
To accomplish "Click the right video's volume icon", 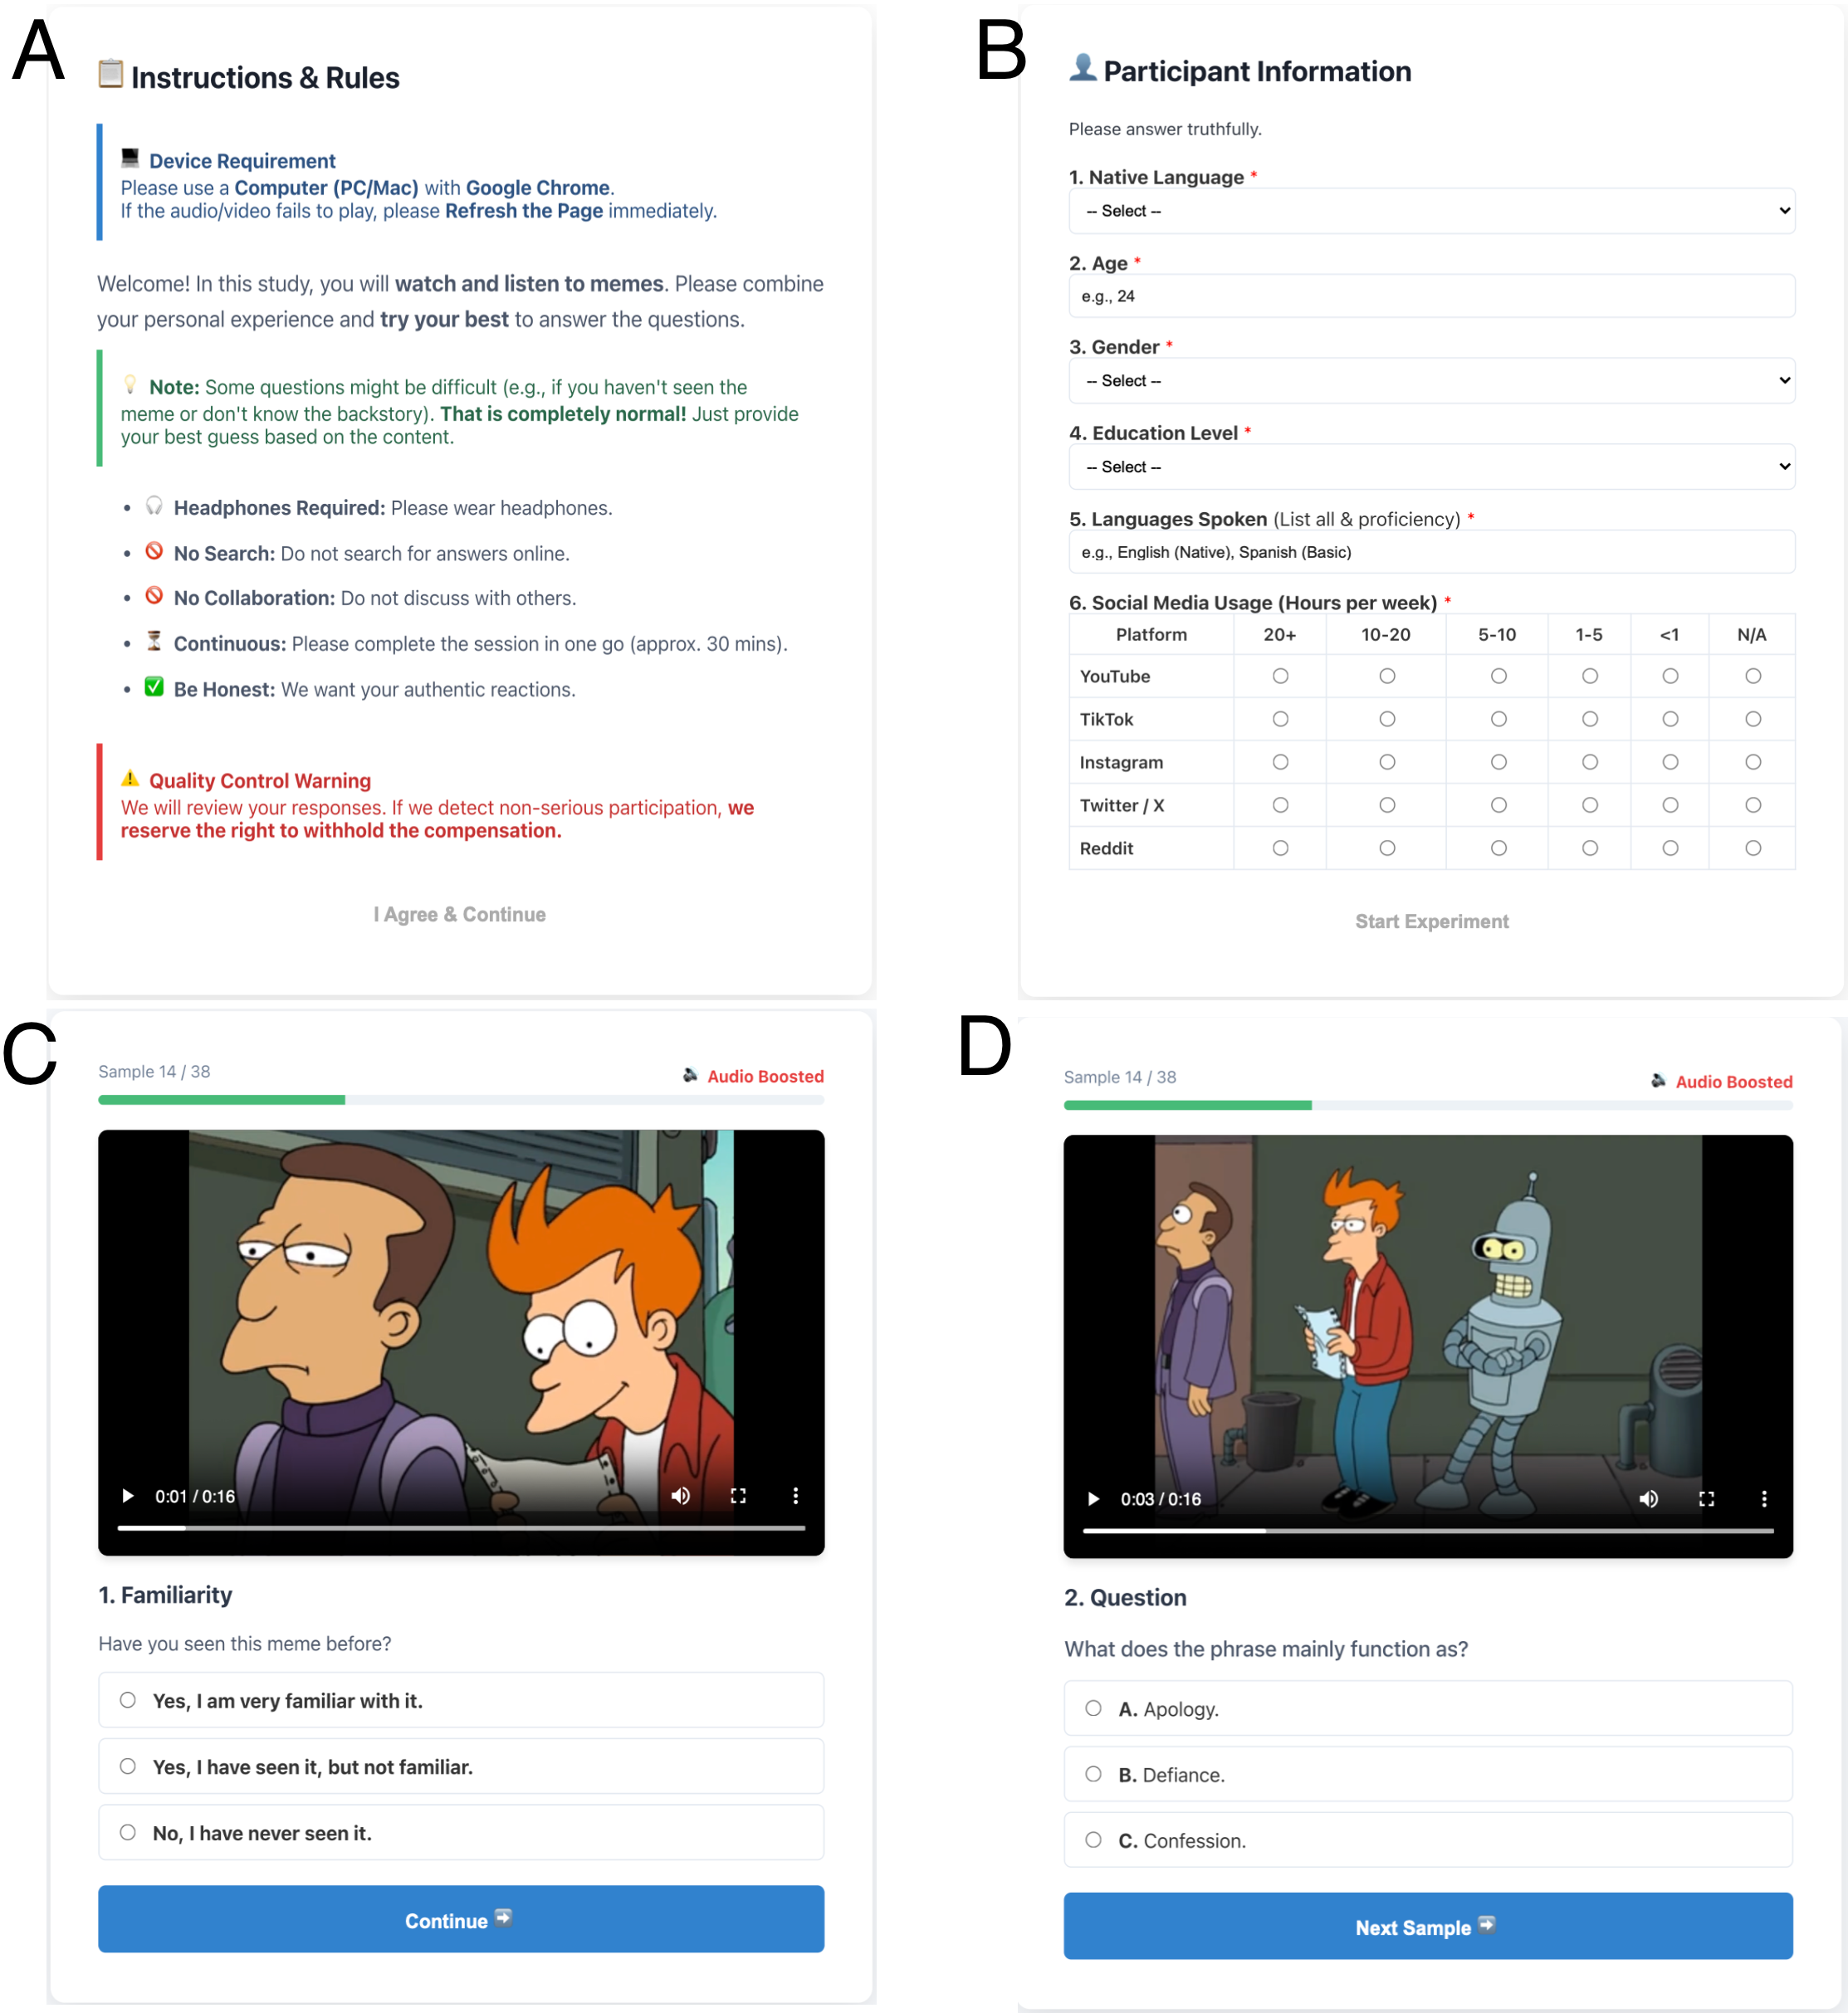I will (x=1649, y=1499).
